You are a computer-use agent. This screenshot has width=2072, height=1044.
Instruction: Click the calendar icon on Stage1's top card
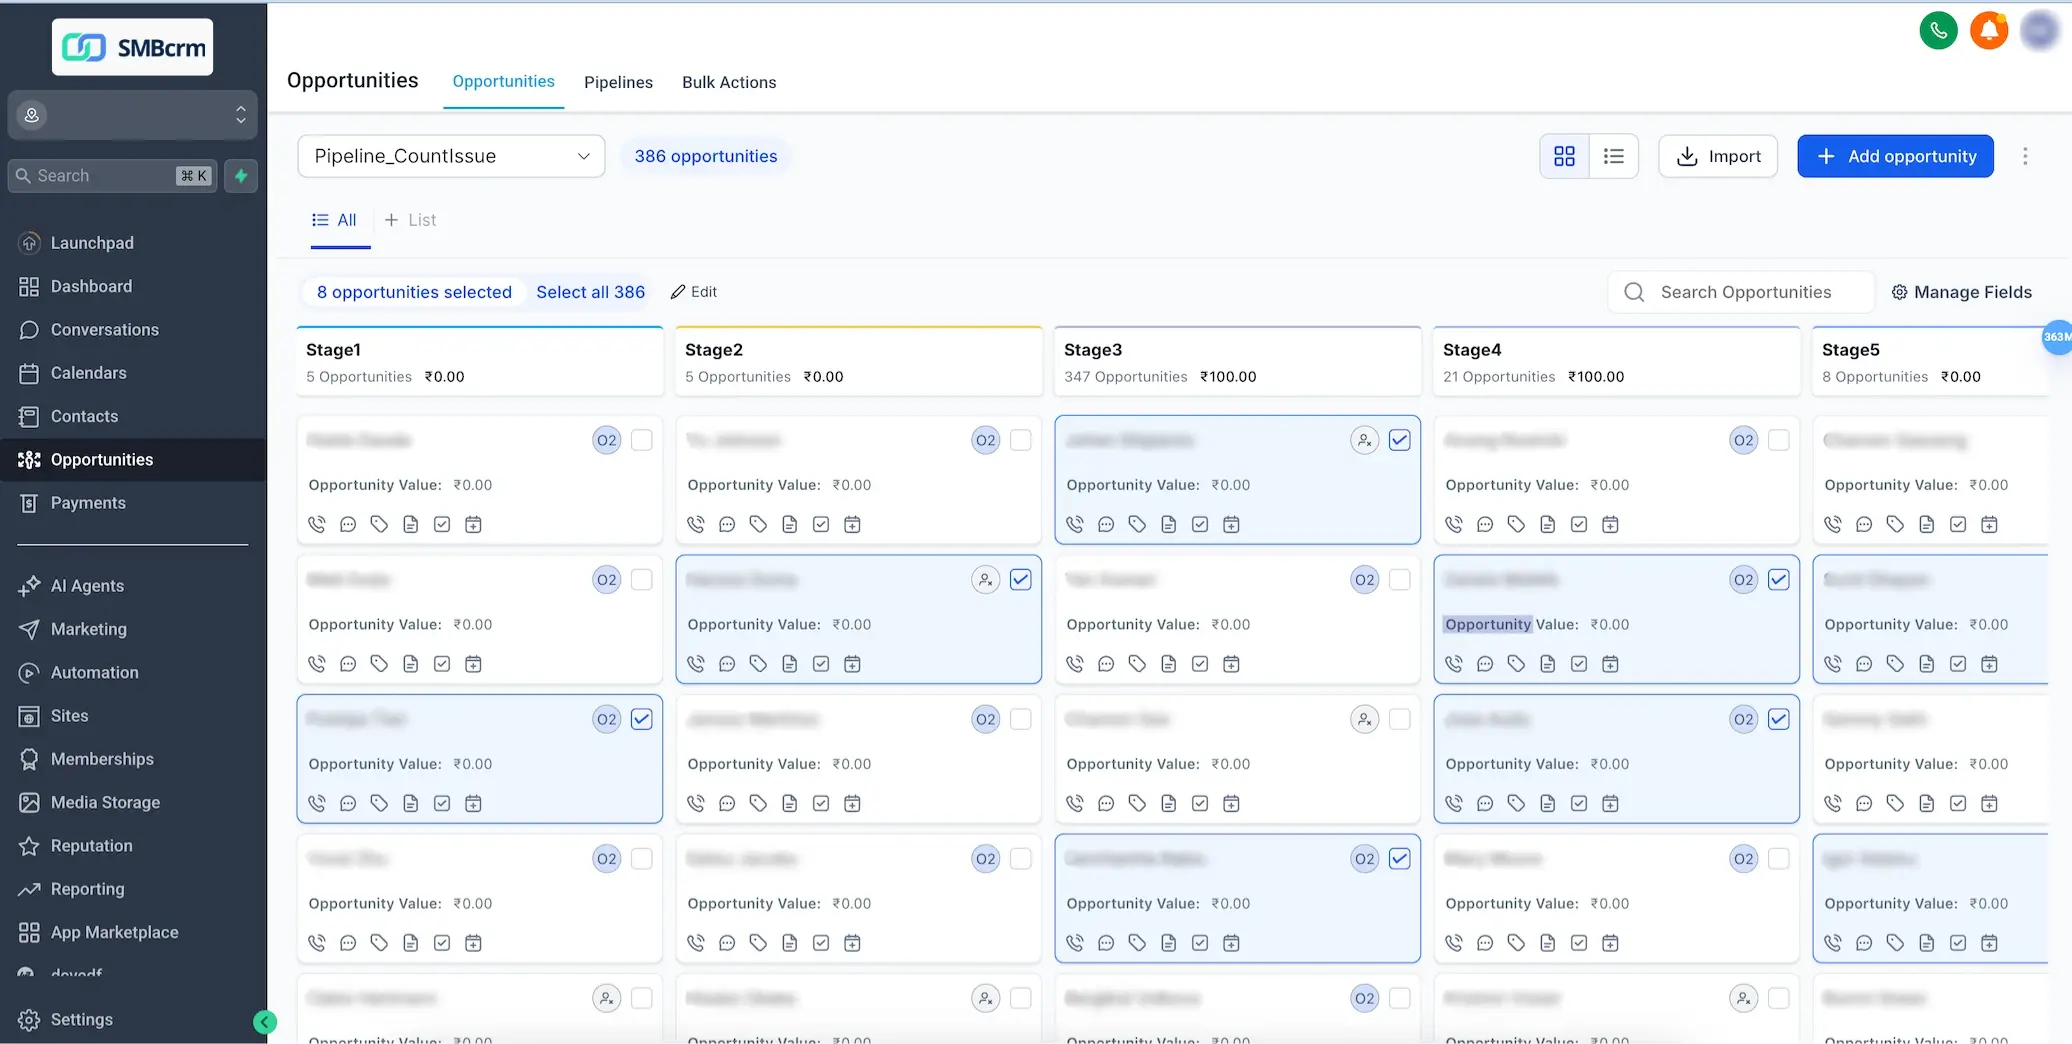(x=474, y=524)
